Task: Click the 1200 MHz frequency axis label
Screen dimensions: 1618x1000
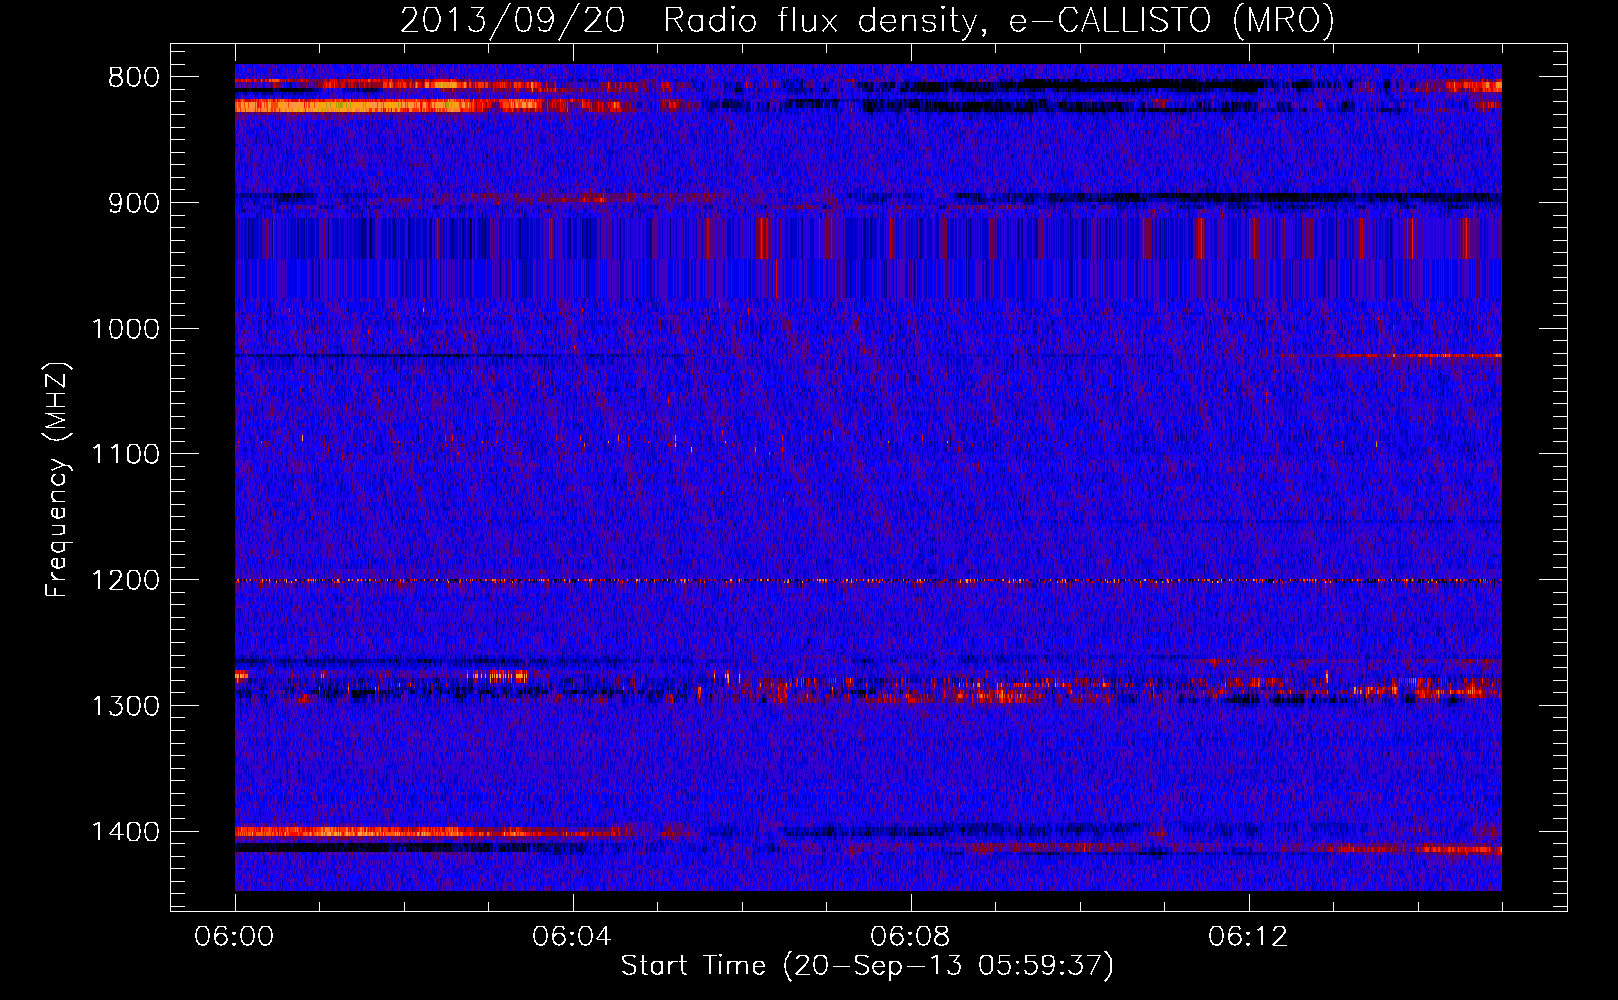Action: (x=125, y=581)
